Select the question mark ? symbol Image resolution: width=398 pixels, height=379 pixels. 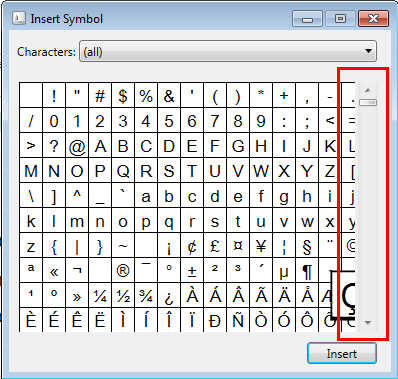point(54,146)
